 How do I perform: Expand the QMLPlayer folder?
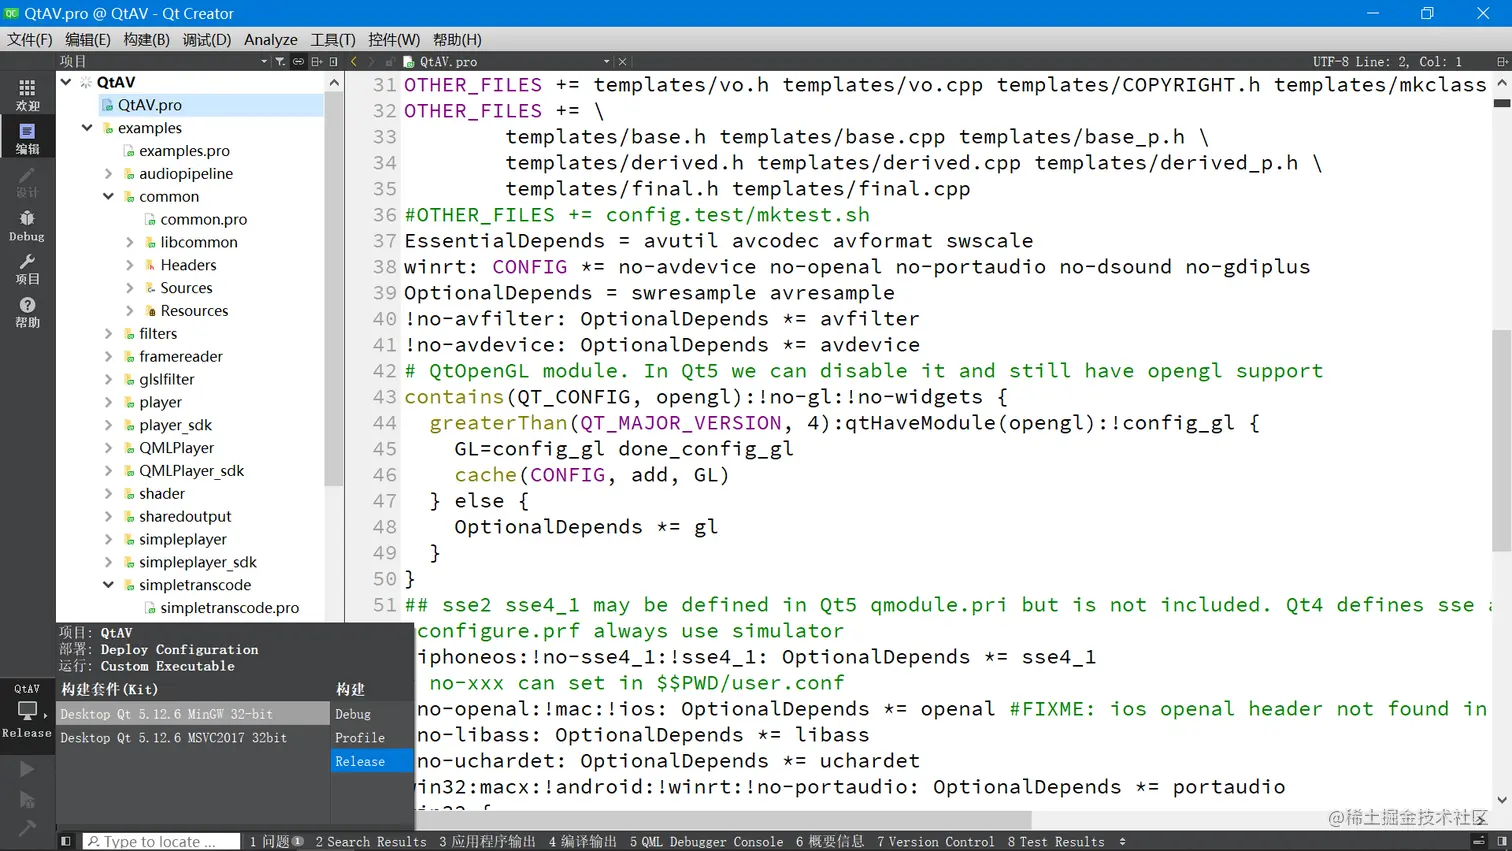(109, 448)
